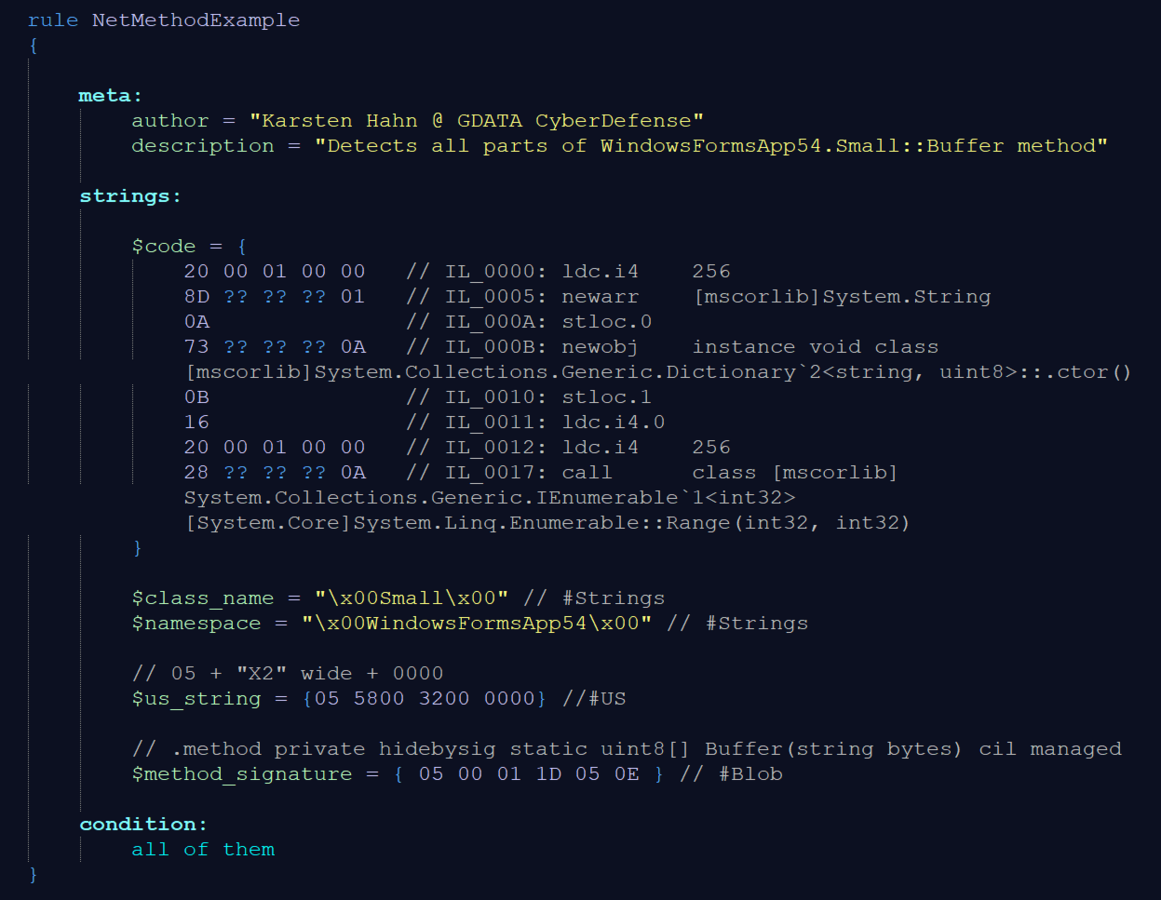Click the all of them expression
This screenshot has width=1161, height=900.
[203, 849]
